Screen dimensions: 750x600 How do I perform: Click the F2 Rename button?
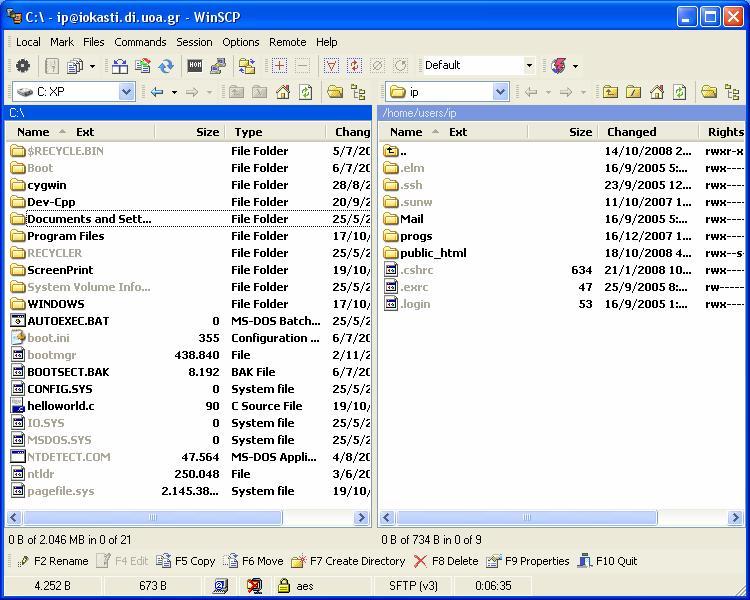[x=53, y=561]
